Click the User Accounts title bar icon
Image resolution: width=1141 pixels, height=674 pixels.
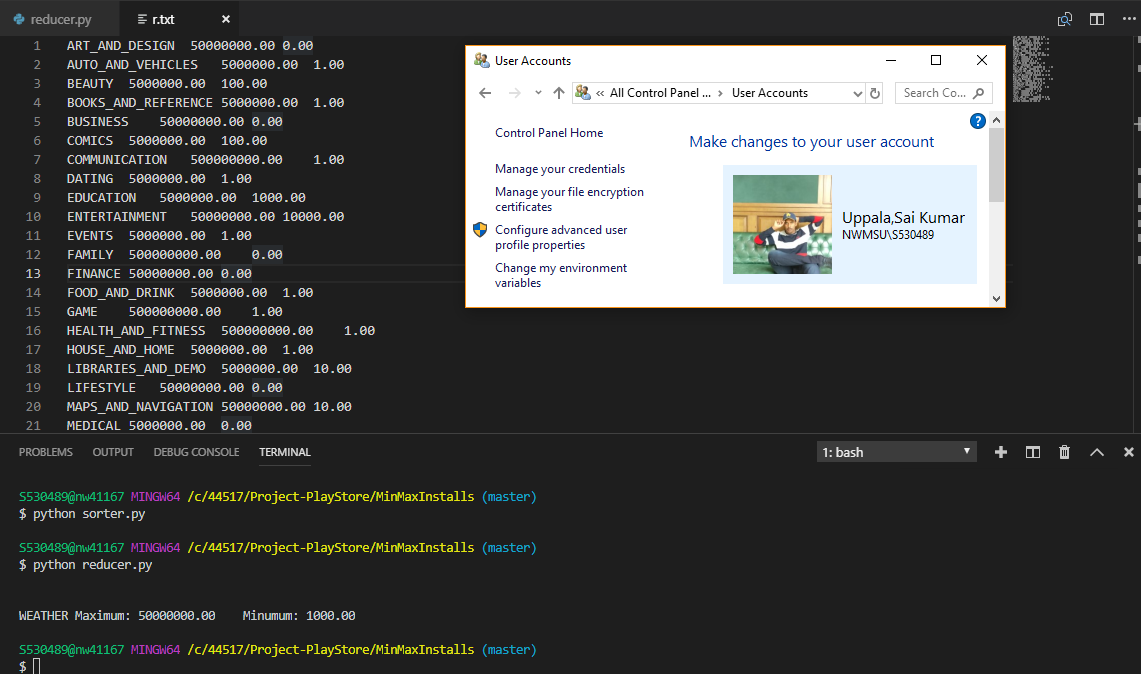click(x=481, y=60)
